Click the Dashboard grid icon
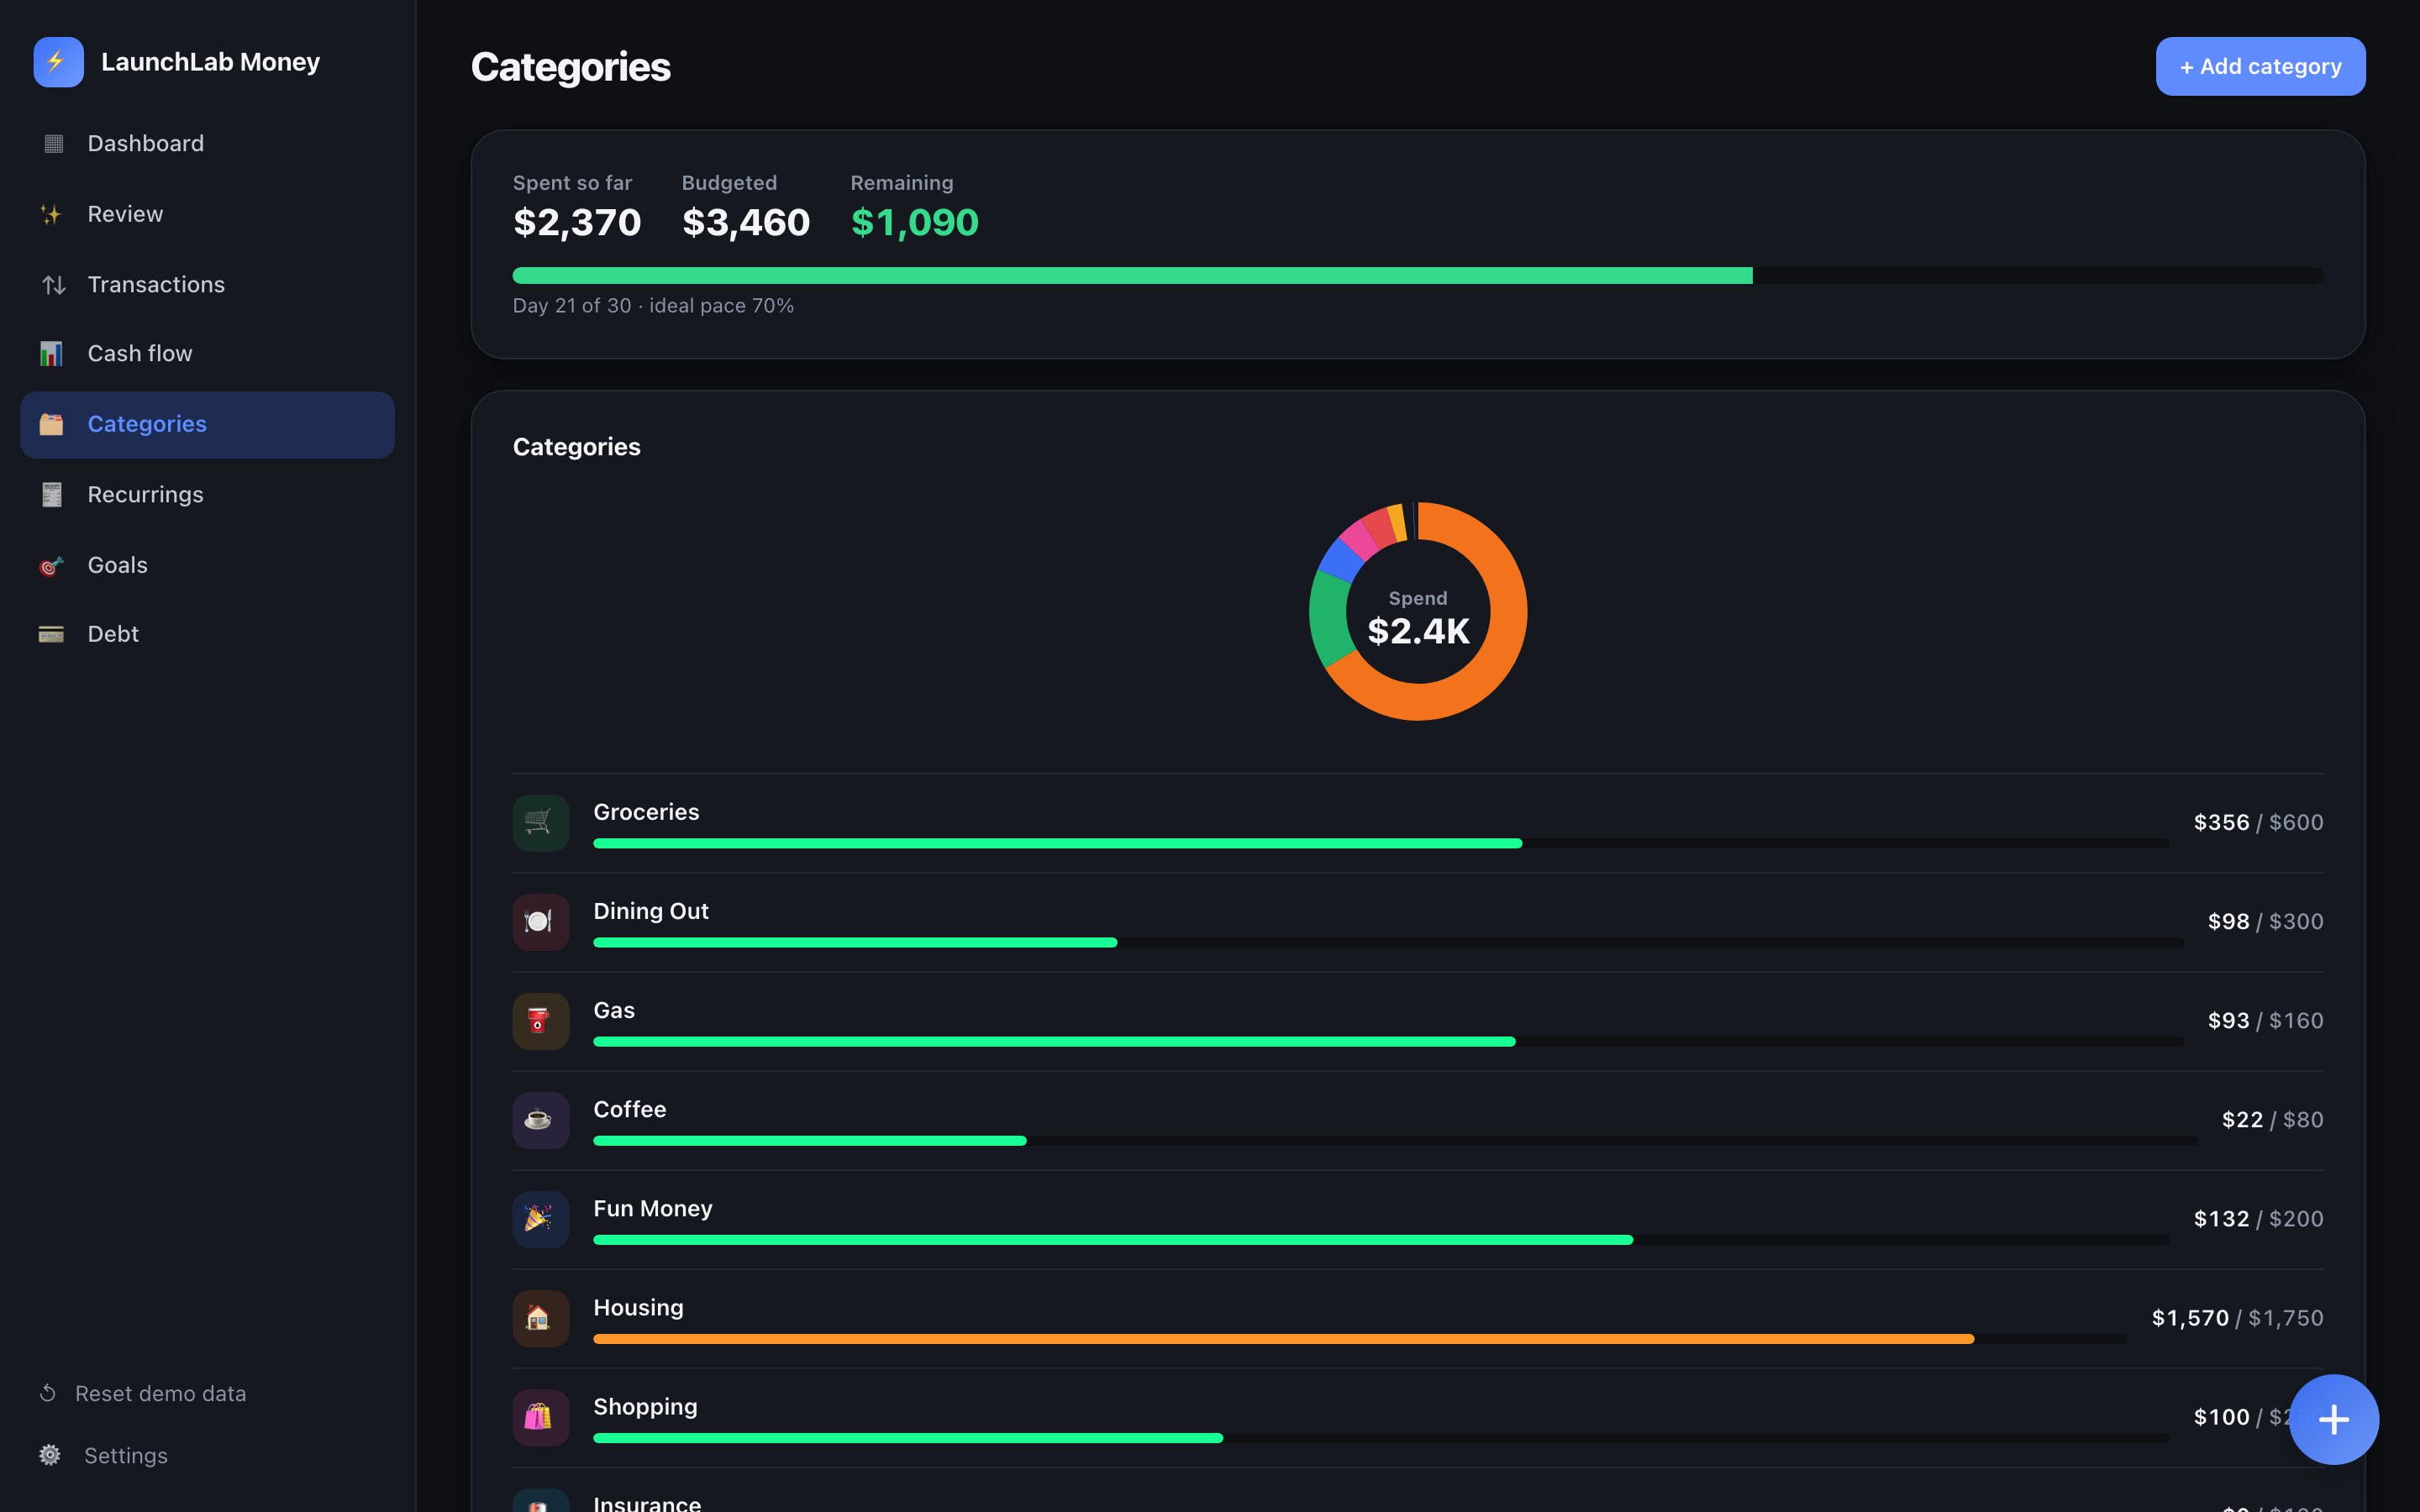The image size is (2420, 1512). coord(53,144)
